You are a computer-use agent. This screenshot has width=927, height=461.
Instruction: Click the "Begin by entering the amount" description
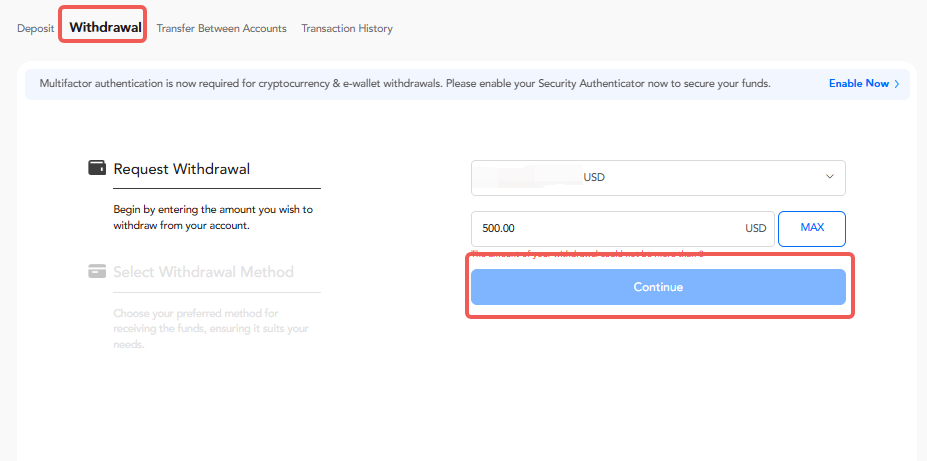tap(212, 217)
